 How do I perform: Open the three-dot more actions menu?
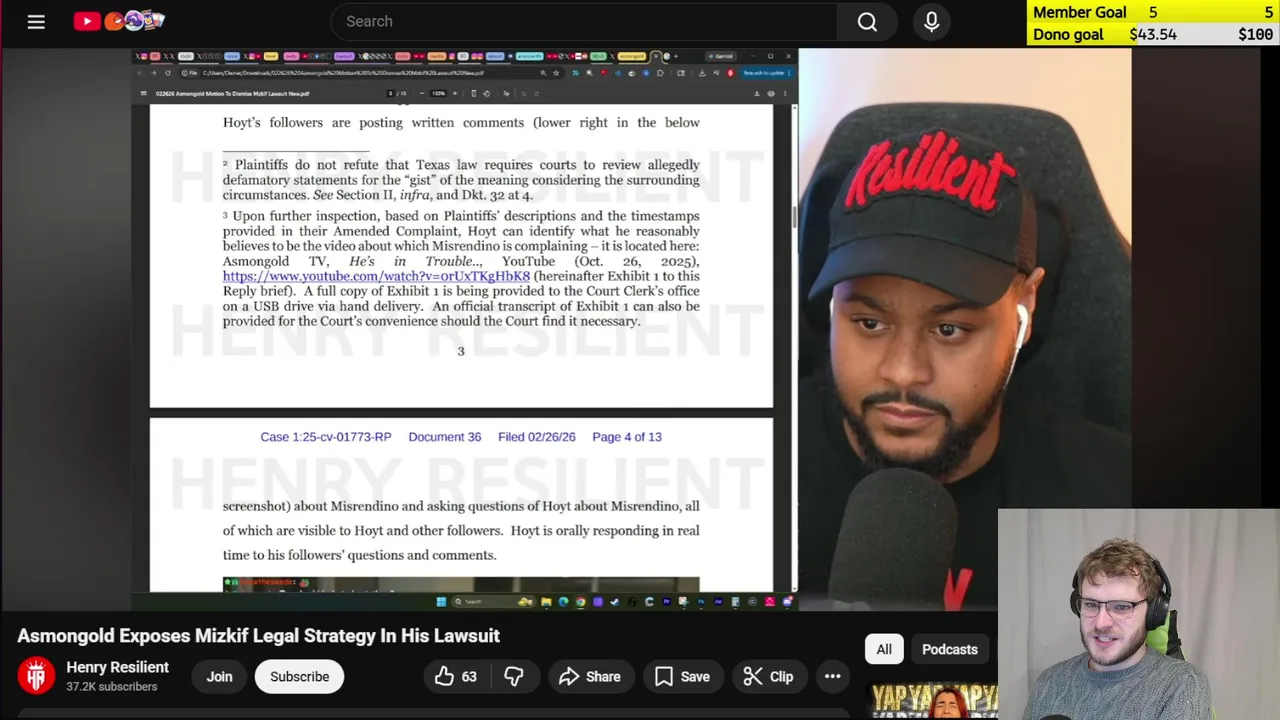tap(832, 677)
